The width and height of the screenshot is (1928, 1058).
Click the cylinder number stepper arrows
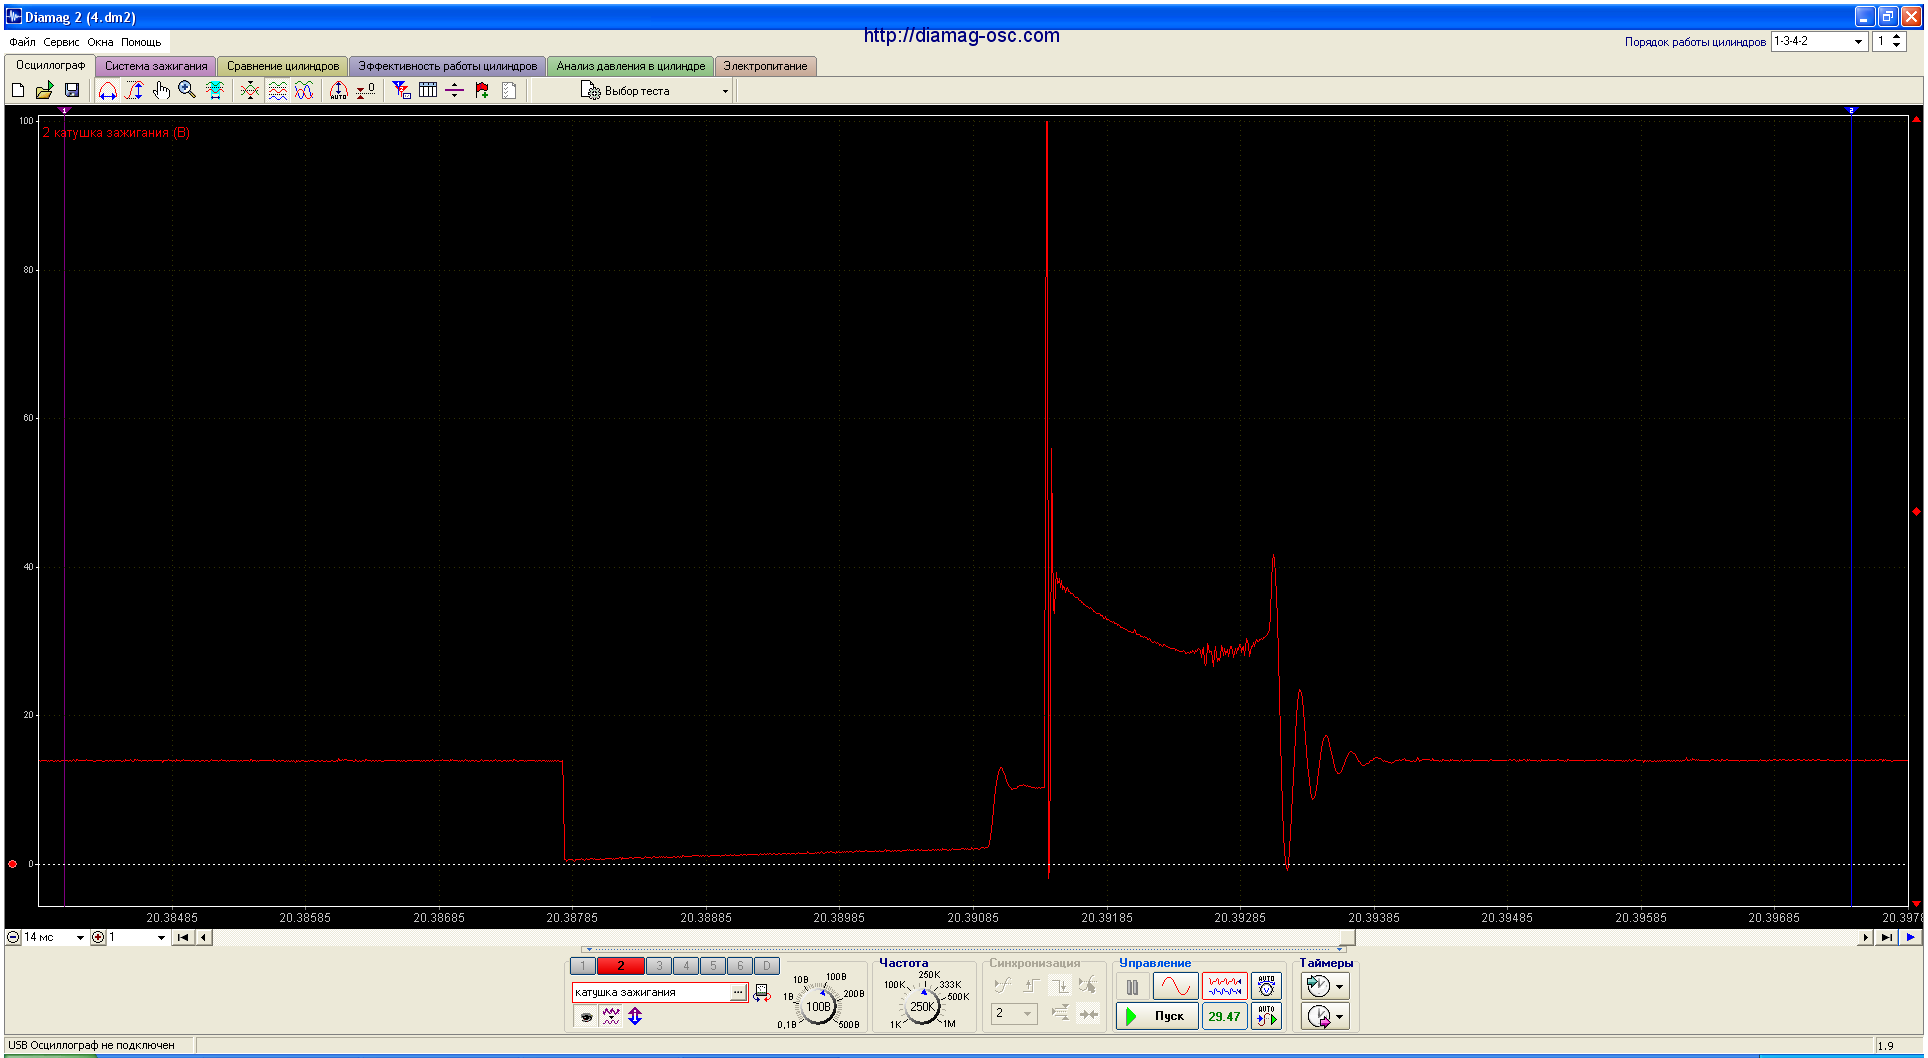pos(1897,41)
